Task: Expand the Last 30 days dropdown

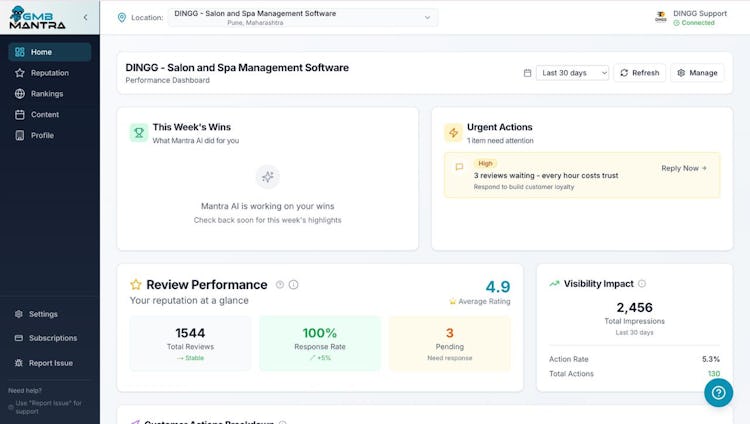Action: pos(572,73)
